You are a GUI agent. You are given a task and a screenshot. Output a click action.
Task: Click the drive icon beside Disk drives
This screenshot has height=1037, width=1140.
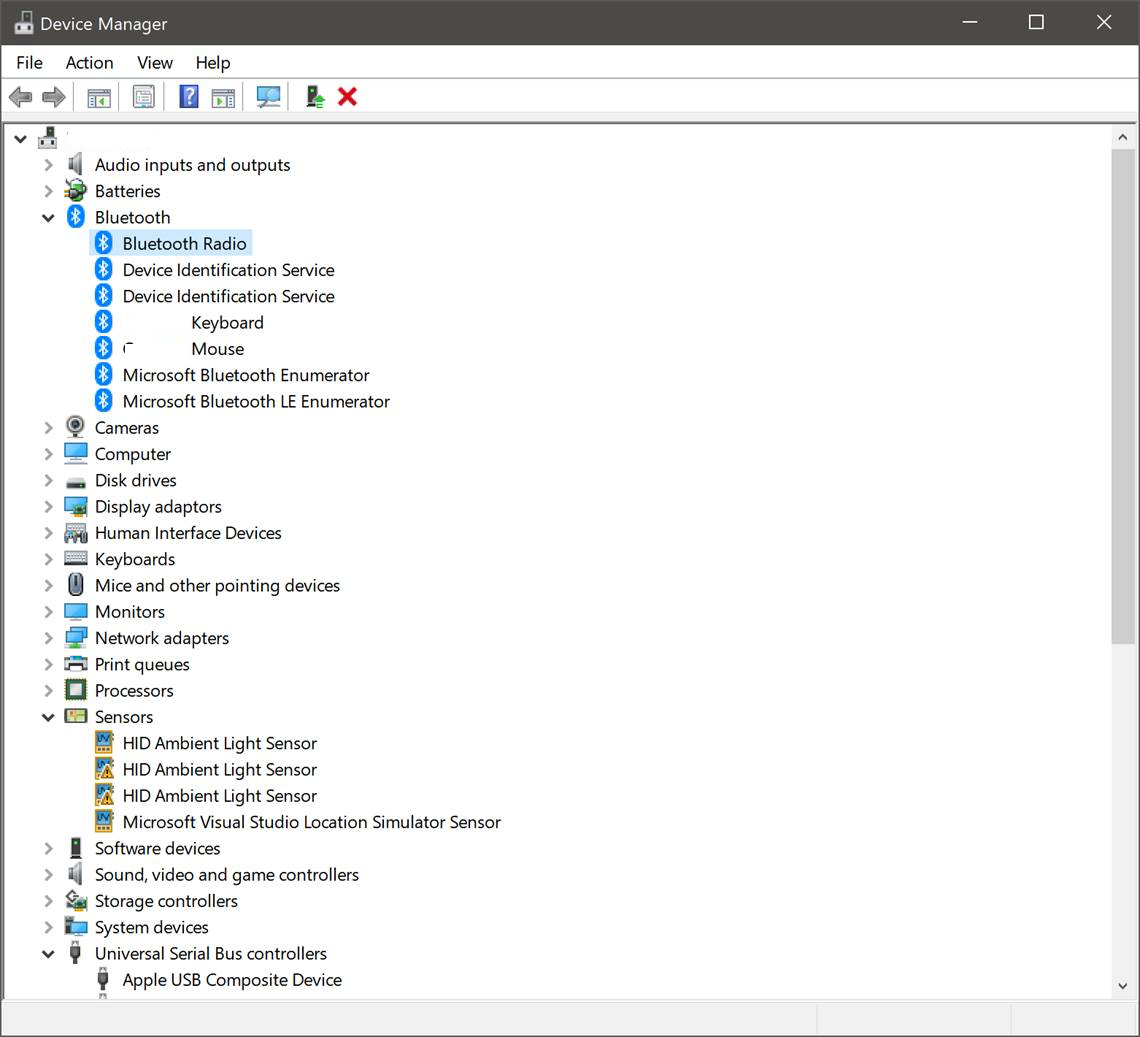[76, 482]
